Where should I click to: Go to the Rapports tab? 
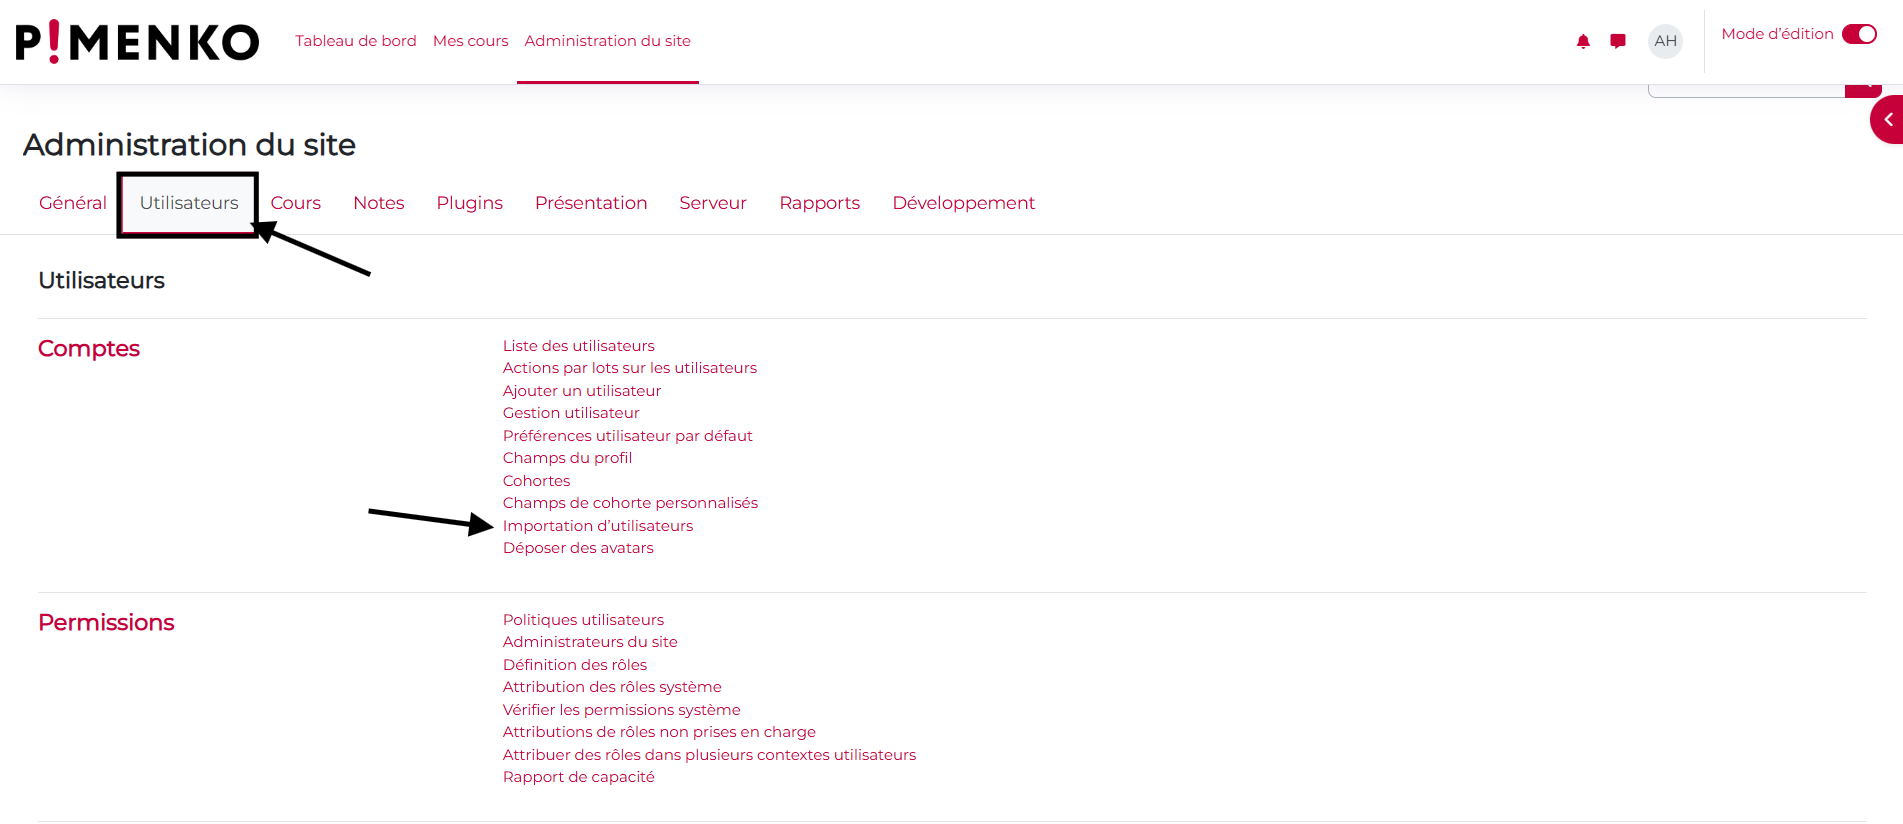coord(819,203)
